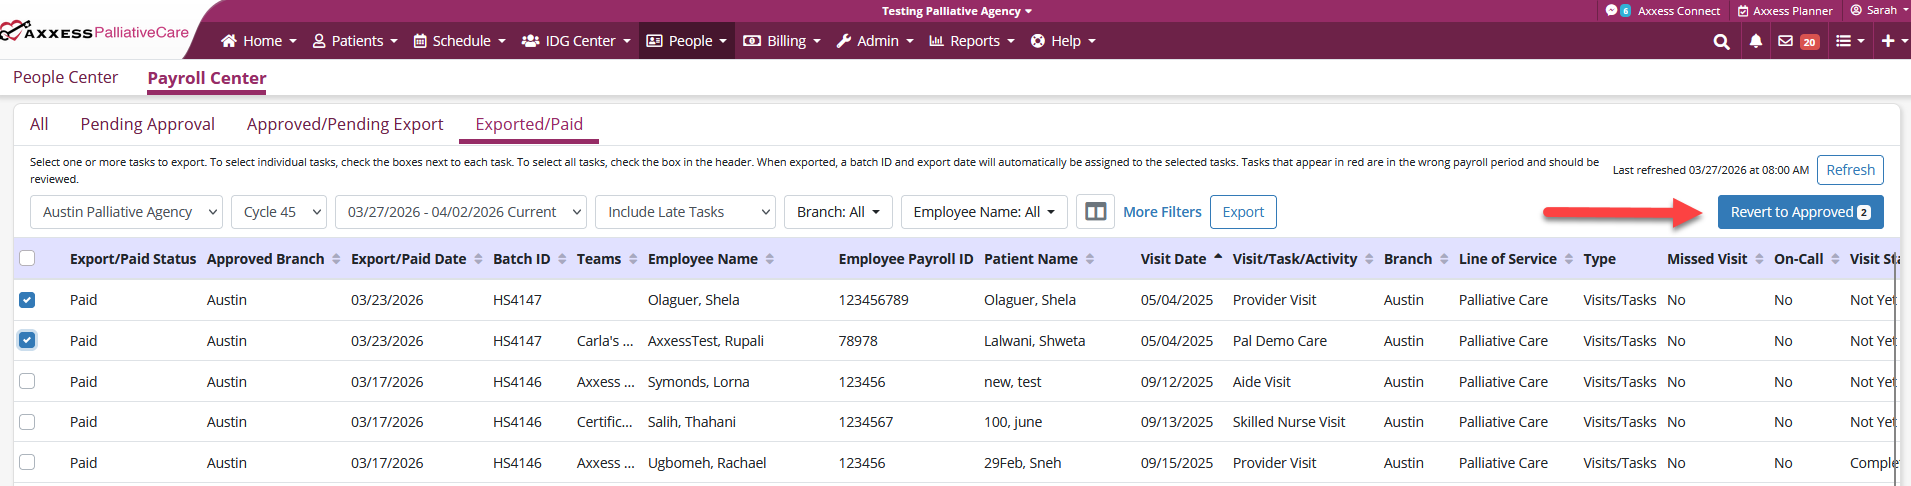Open the messages envelope icon
Image resolution: width=1911 pixels, height=486 pixels.
pyautogui.click(x=1786, y=42)
